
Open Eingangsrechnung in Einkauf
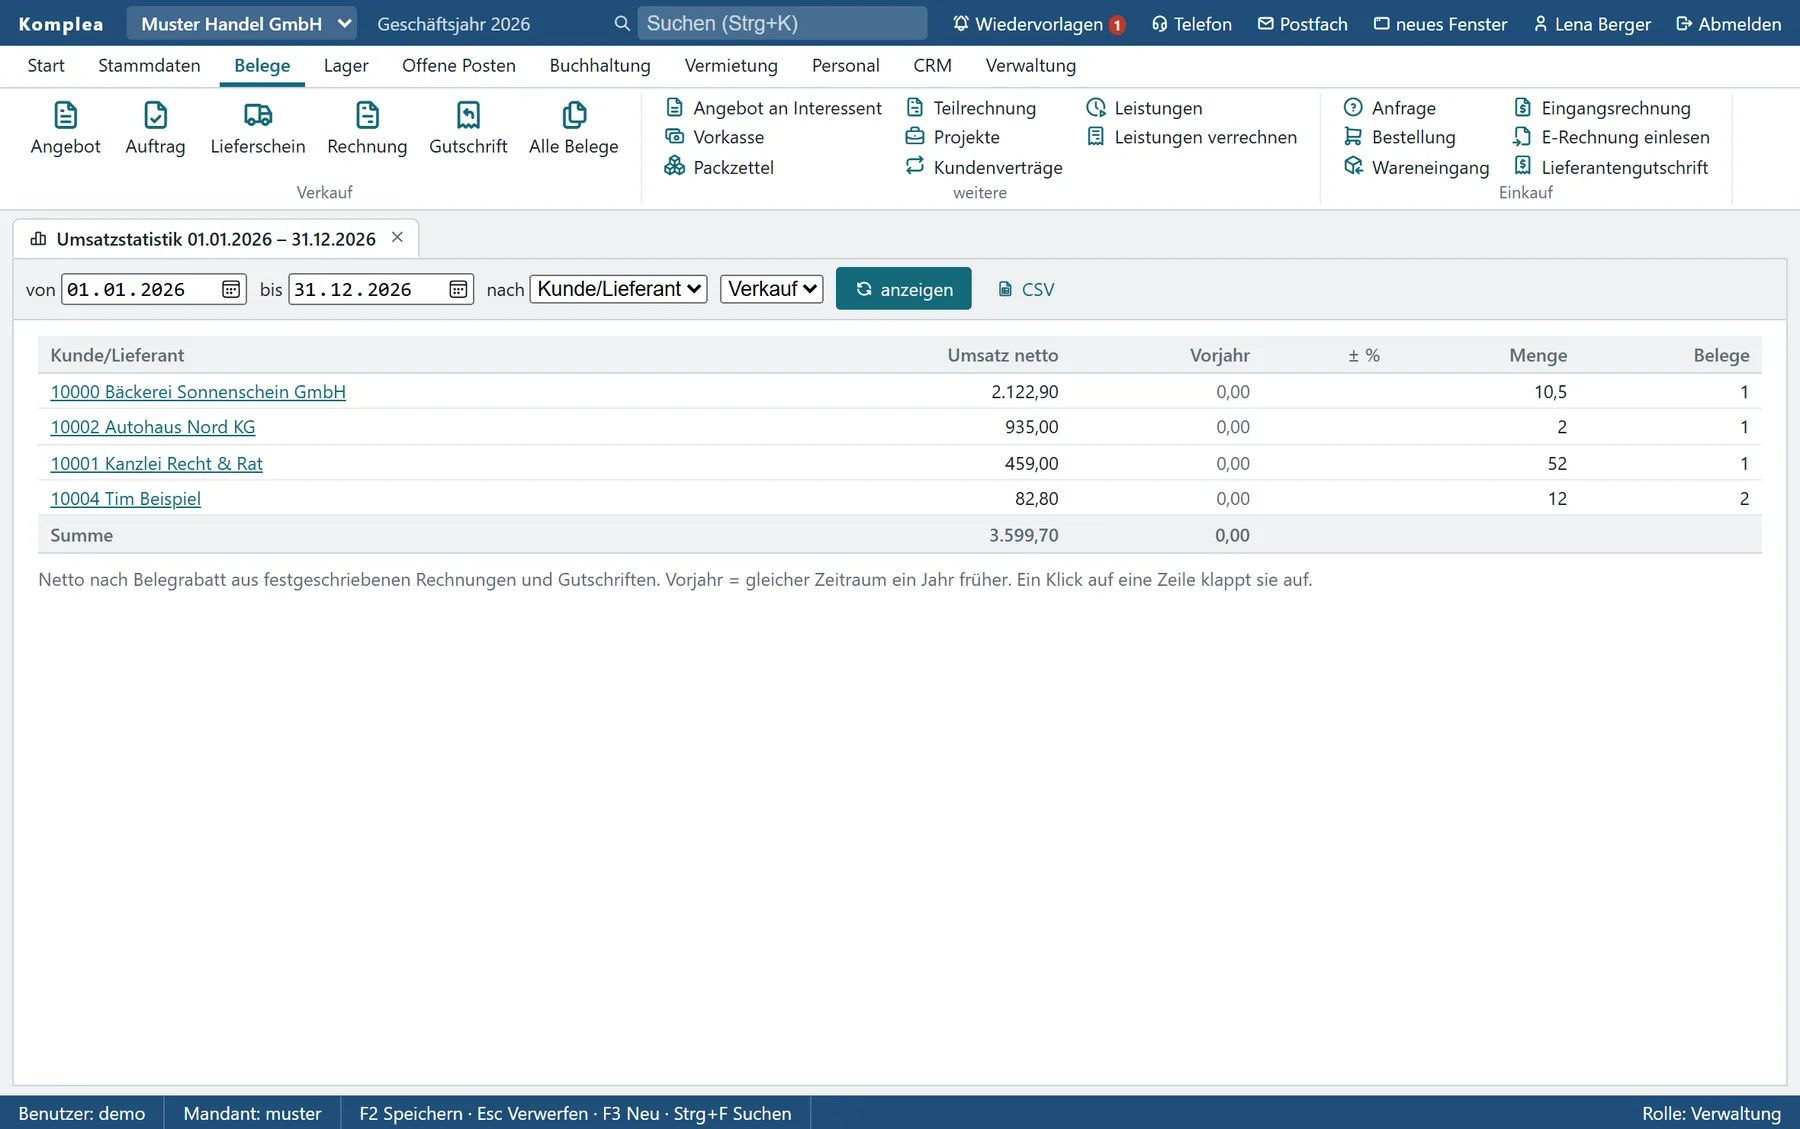coord(1602,108)
